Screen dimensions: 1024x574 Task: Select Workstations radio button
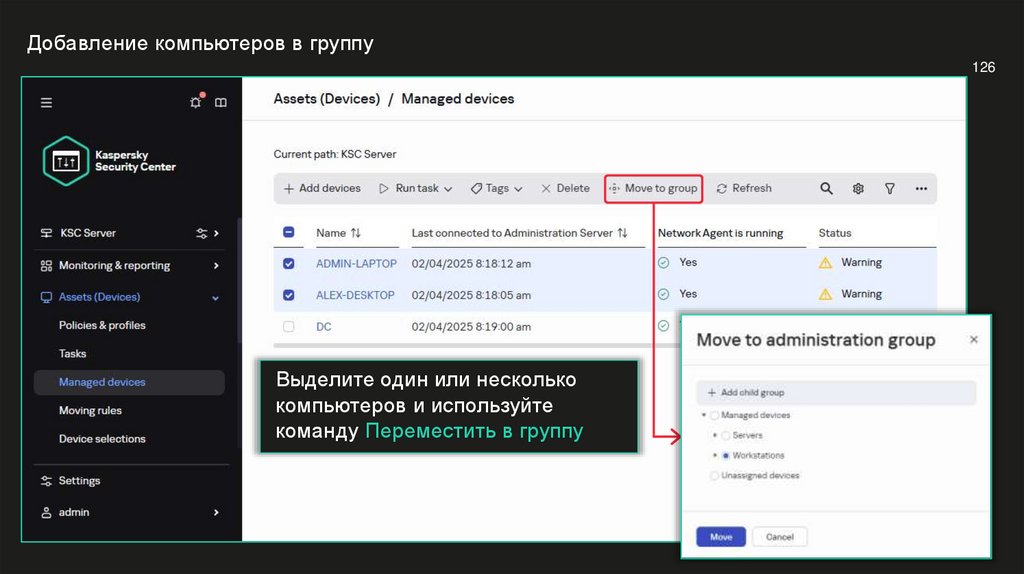point(726,456)
